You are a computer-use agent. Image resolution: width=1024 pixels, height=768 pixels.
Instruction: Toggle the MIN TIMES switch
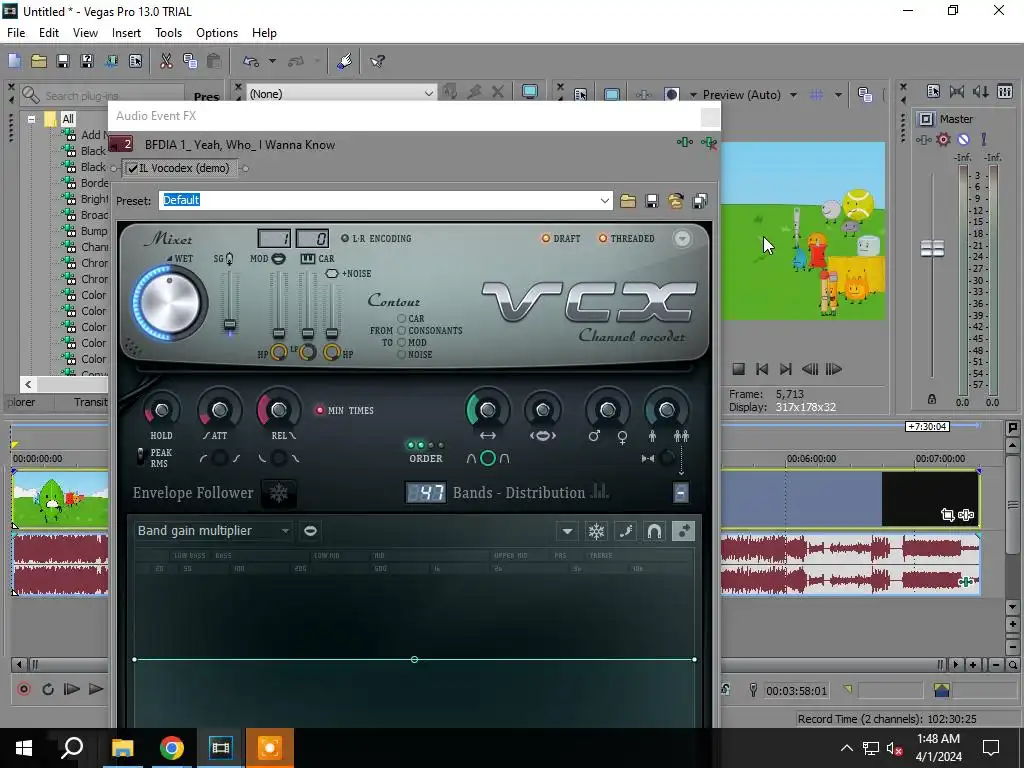tap(320, 410)
